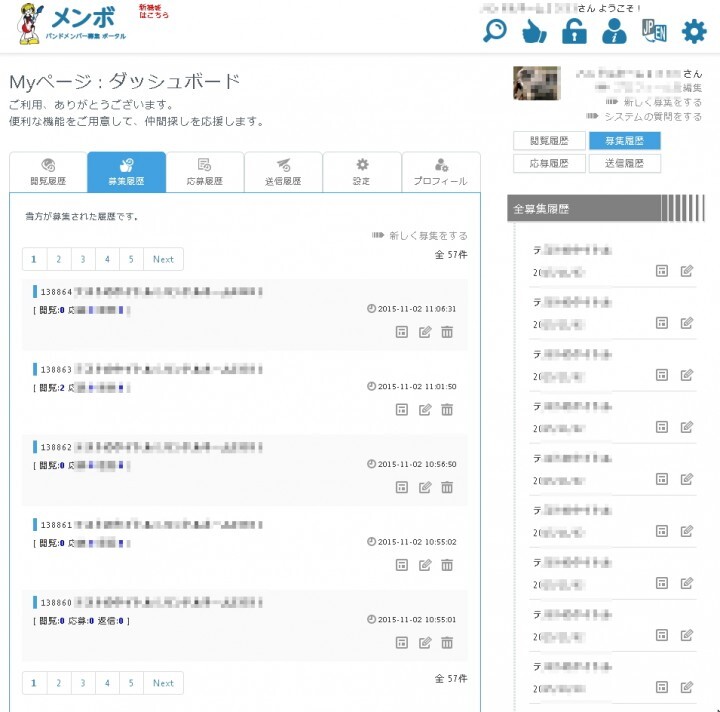Open the user info person icon
The image size is (720, 712).
point(614,32)
